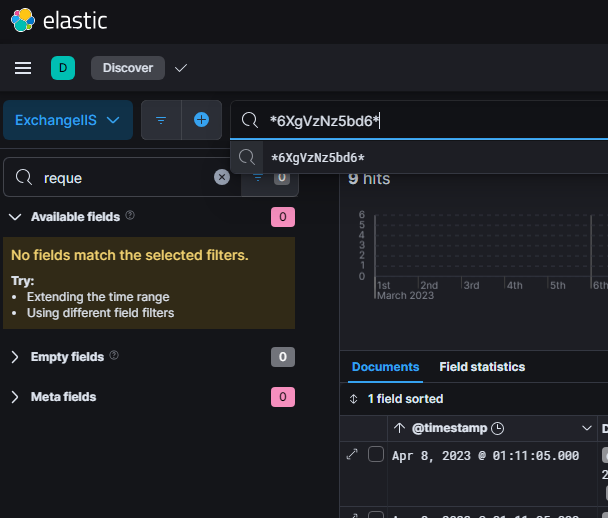Choose the *6XgVzNz5bd6* query suggestion
608x518 pixels.
(x=318, y=157)
